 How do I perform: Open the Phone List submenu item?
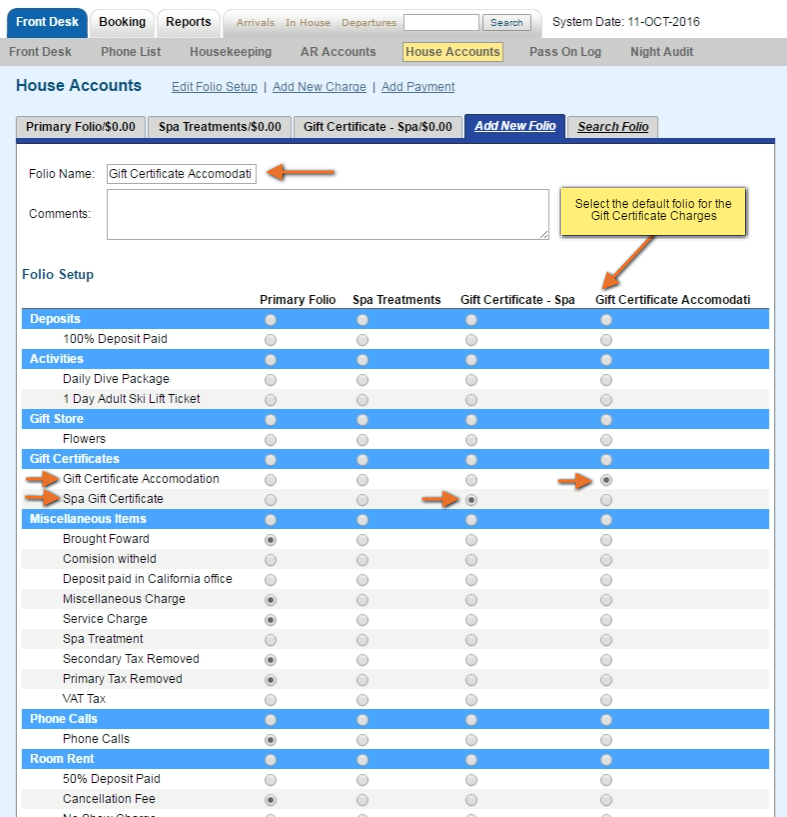pos(131,52)
